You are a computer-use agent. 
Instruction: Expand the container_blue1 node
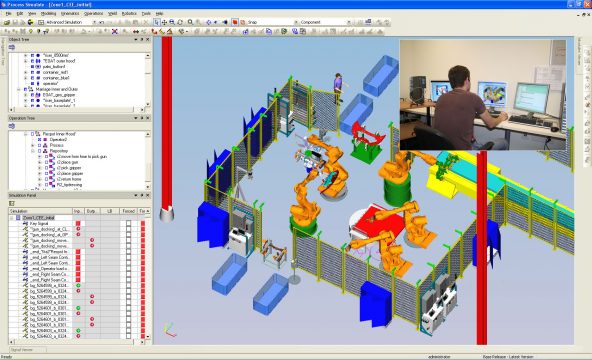tap(26, 78)
